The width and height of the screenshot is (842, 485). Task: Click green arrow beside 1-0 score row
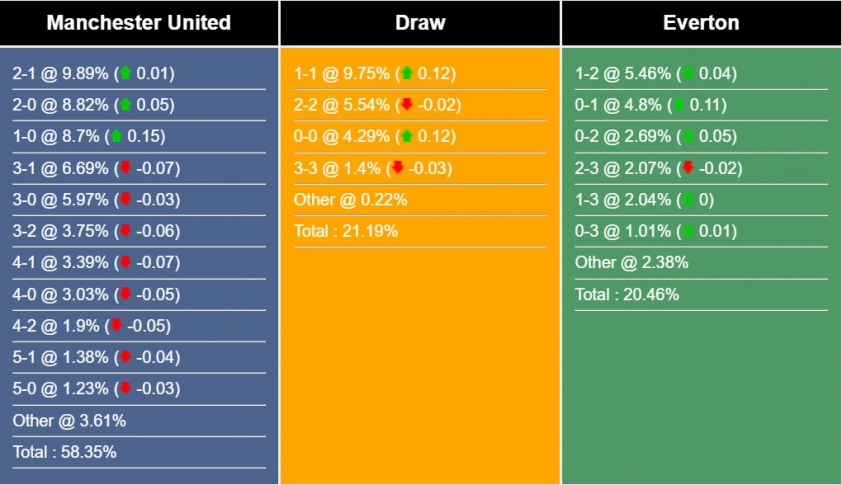coord(116,137)
